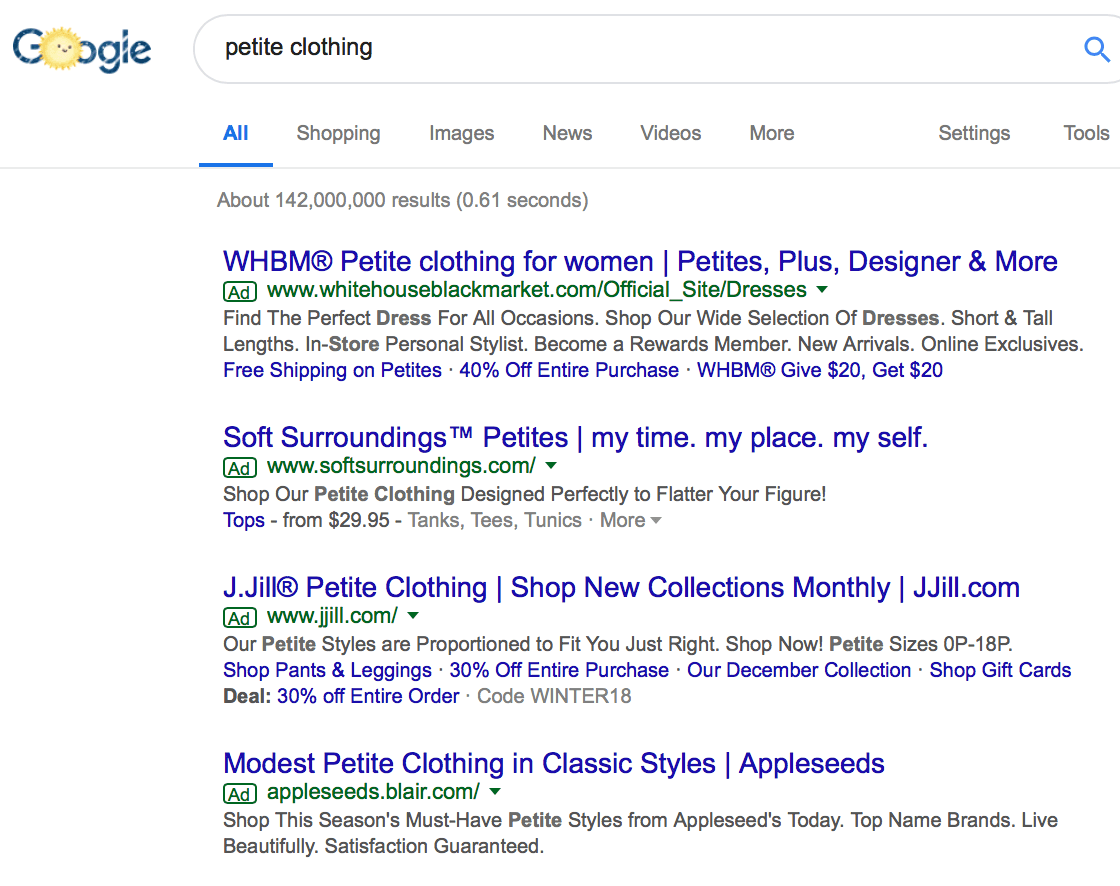Screen dimensions: 1120x886
Task: Open the Tops price link
Action: (x=244, y=520)
